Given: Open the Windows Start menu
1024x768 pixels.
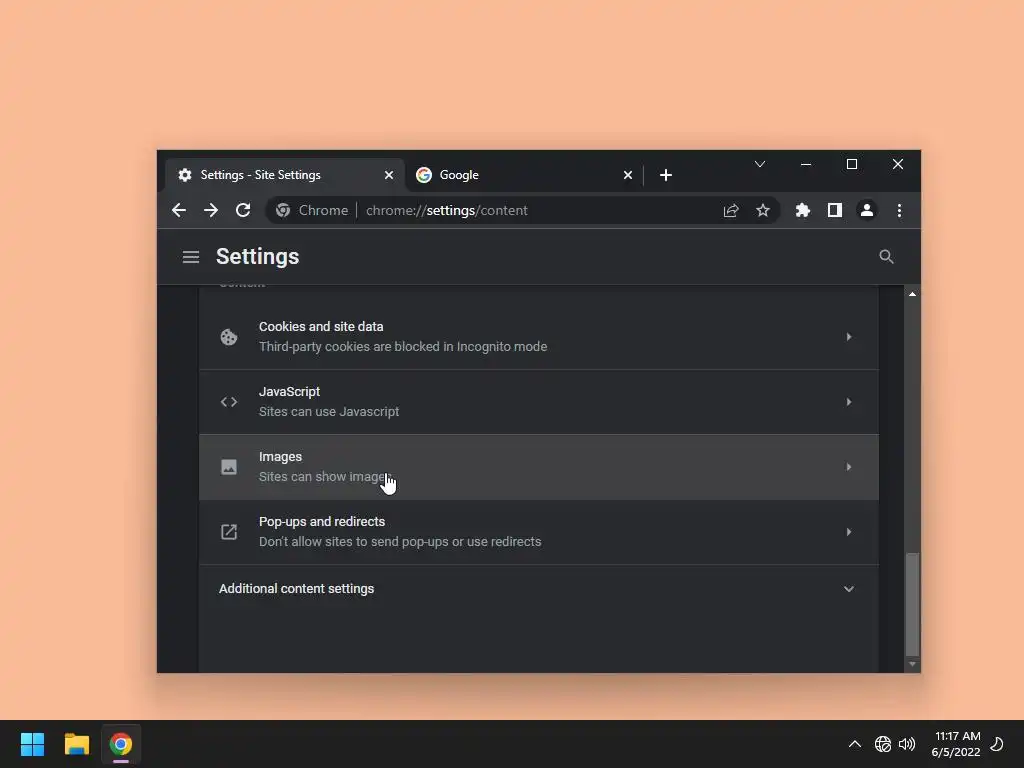Looking at the screenshot, I should pos(32,744).
